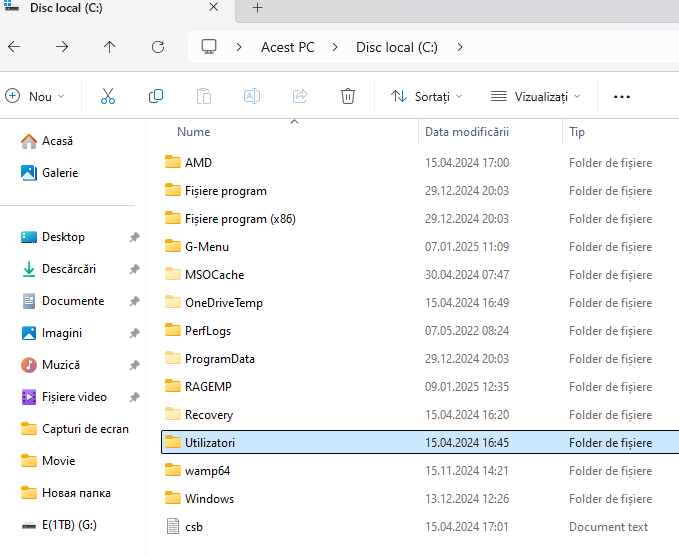This screenshot has height=557, width=679.
Task: Click the Refresh button
Action: pos(158,47)
